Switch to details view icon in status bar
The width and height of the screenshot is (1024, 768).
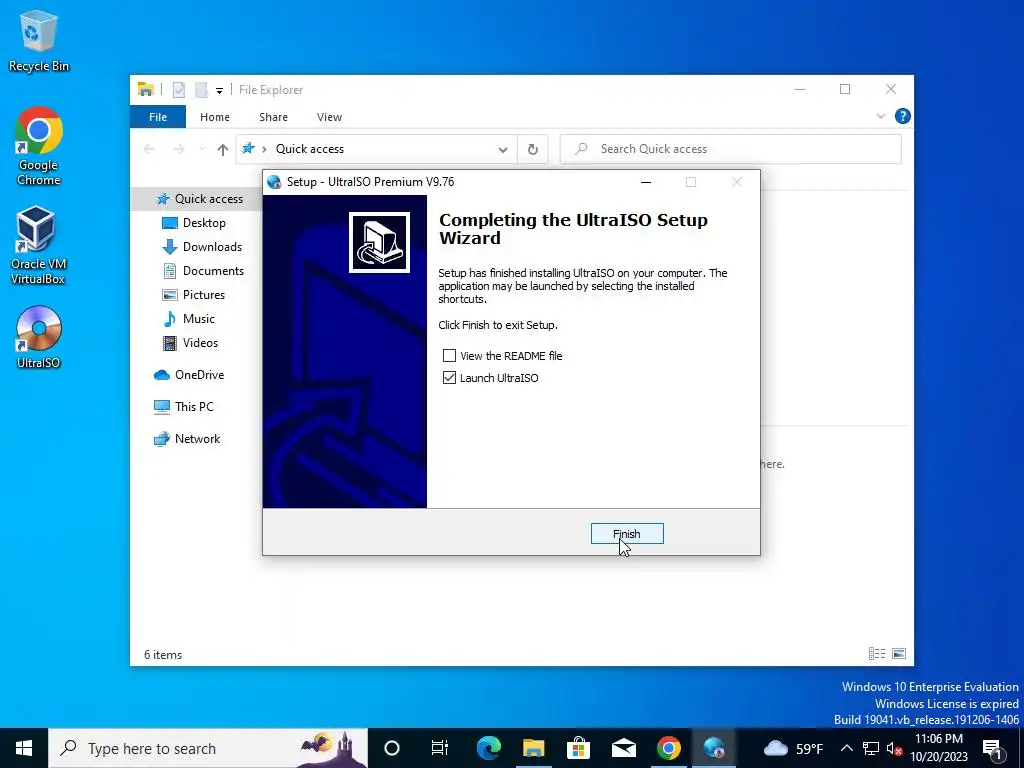(x=876, y=653)
